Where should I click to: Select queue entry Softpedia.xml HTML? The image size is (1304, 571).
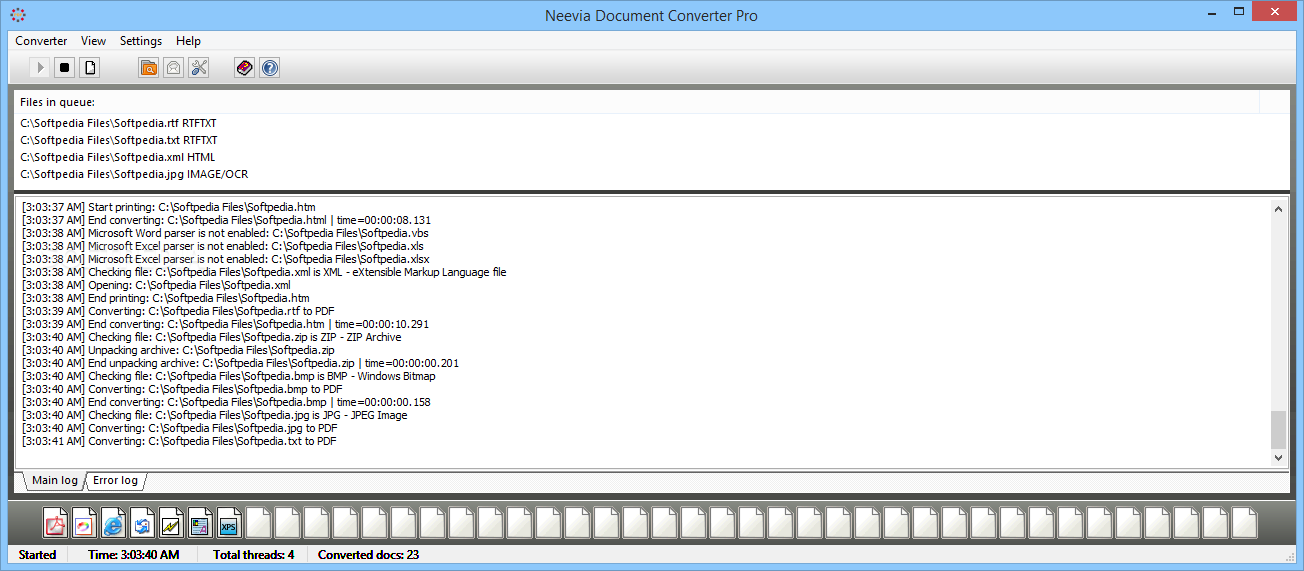pos(117,157)
